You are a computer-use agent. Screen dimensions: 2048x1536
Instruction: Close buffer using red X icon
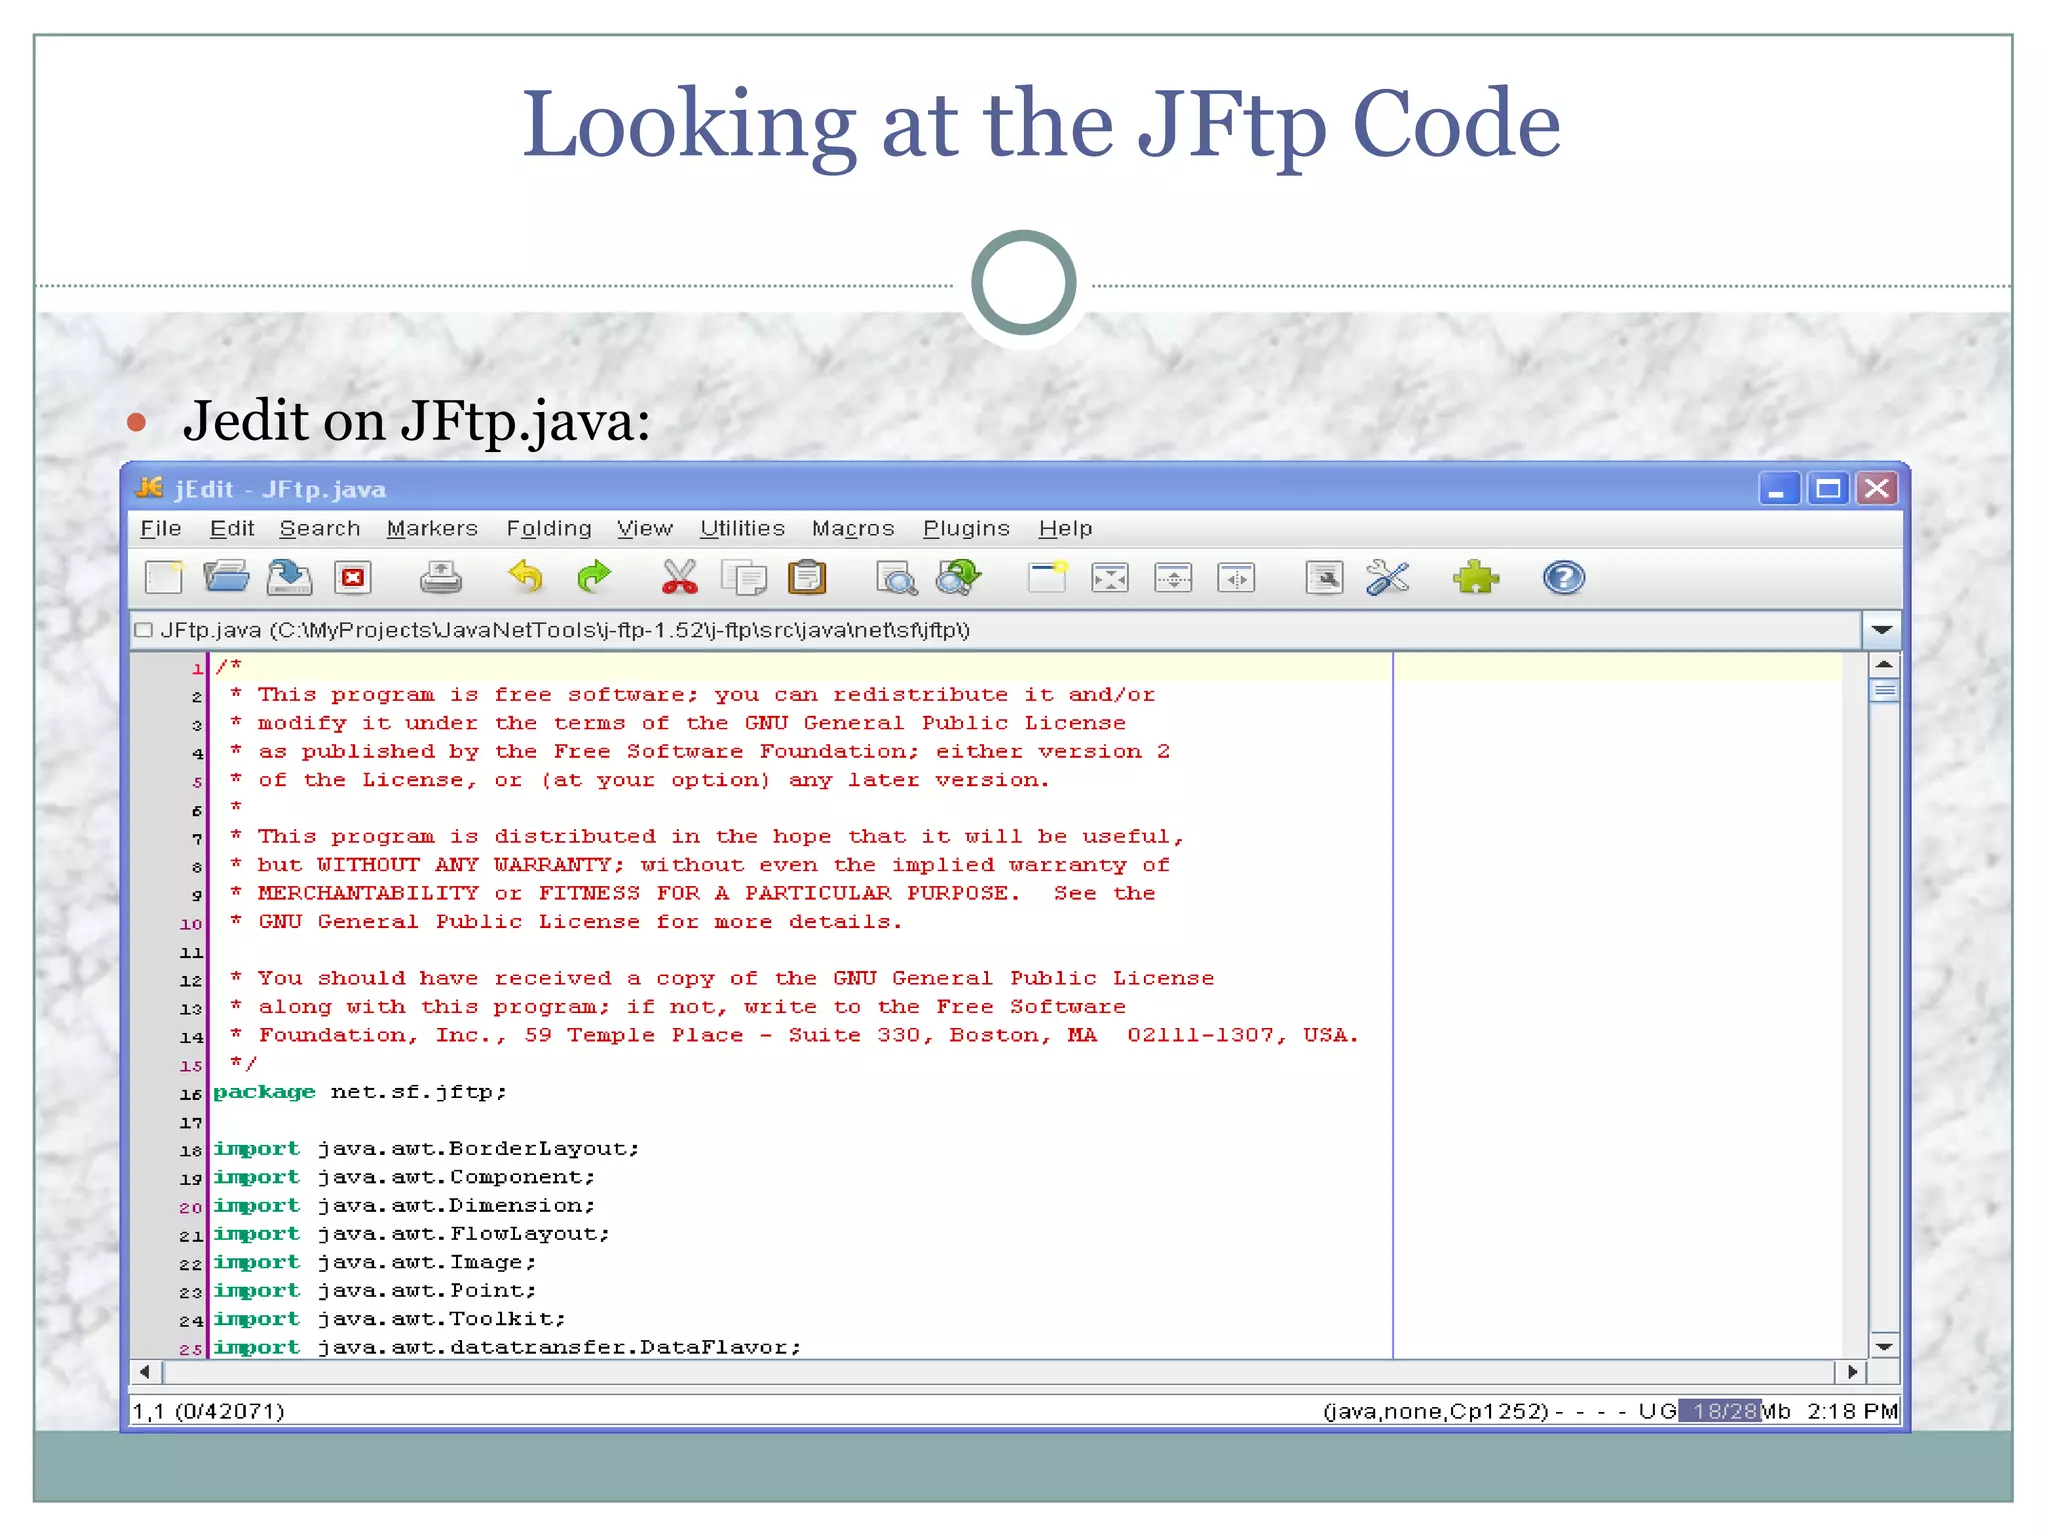(x=352, y=577)
